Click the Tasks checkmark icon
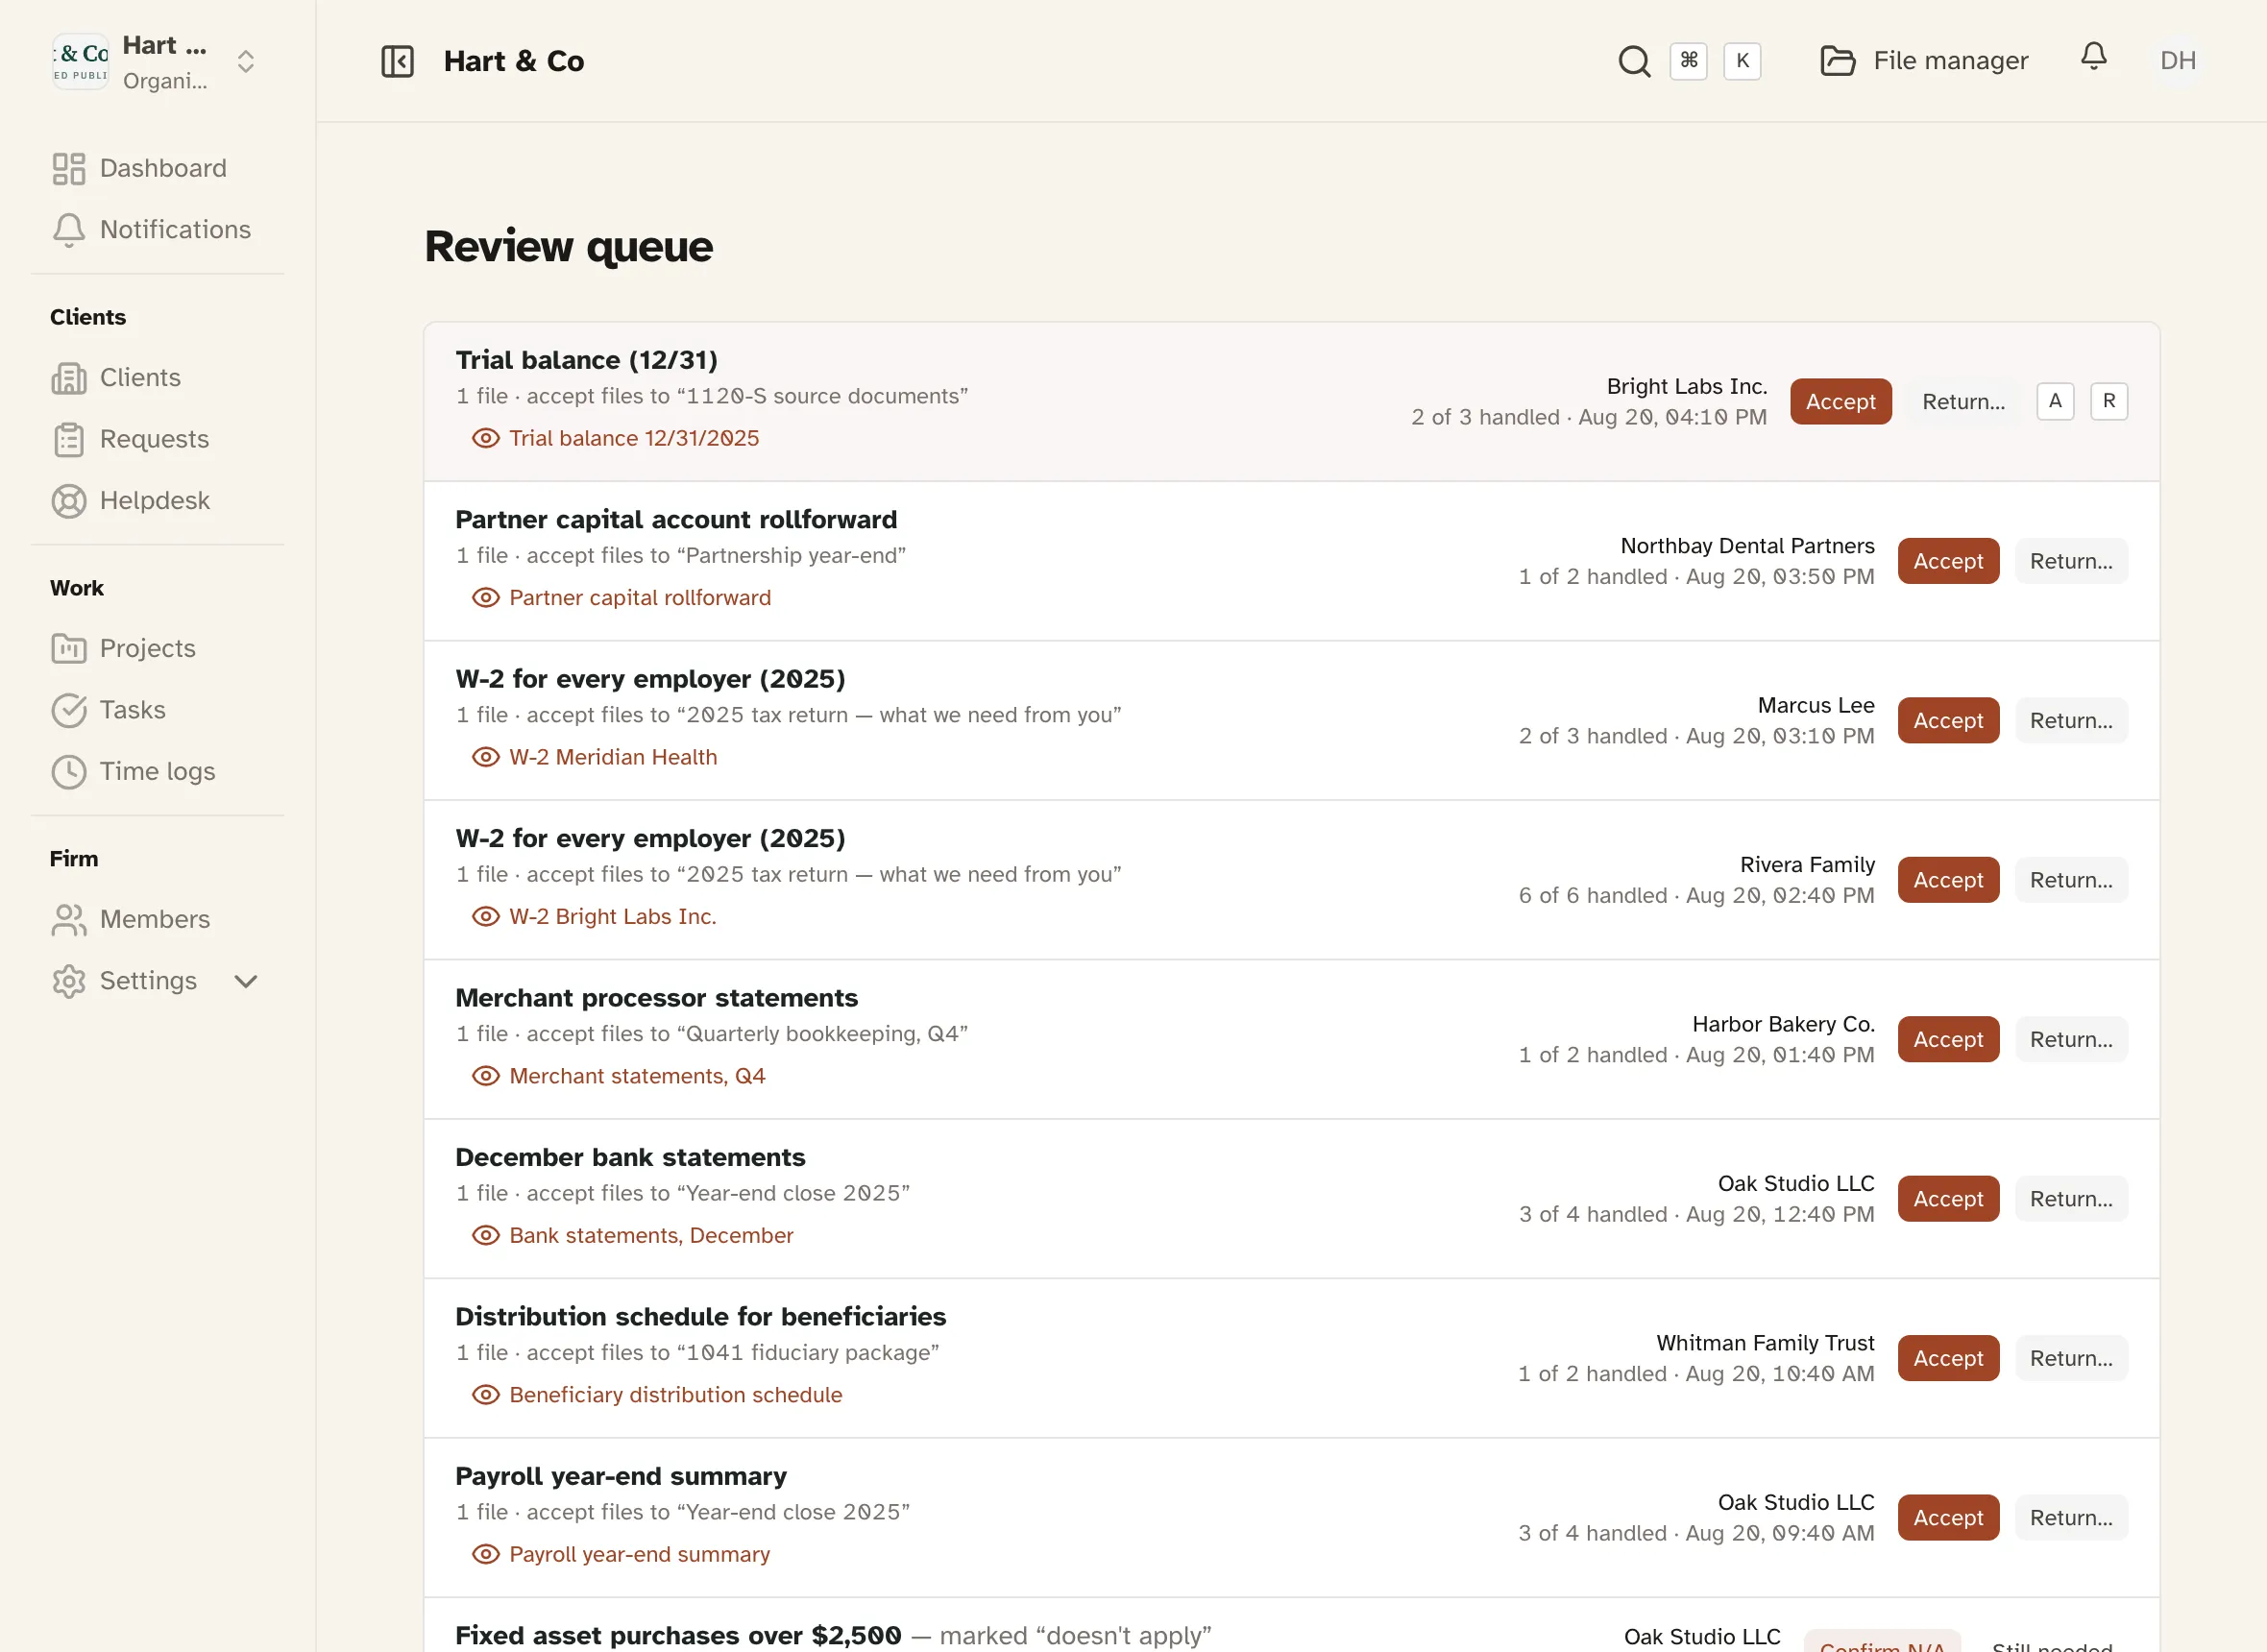 (68, 710)
